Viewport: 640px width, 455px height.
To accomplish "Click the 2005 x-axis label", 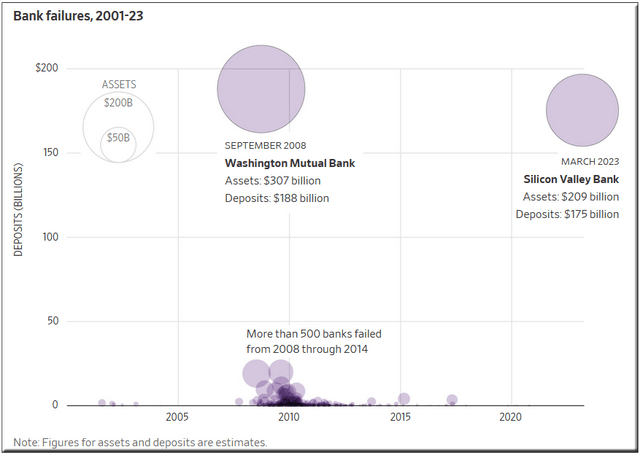I will [x=177, y=417].
